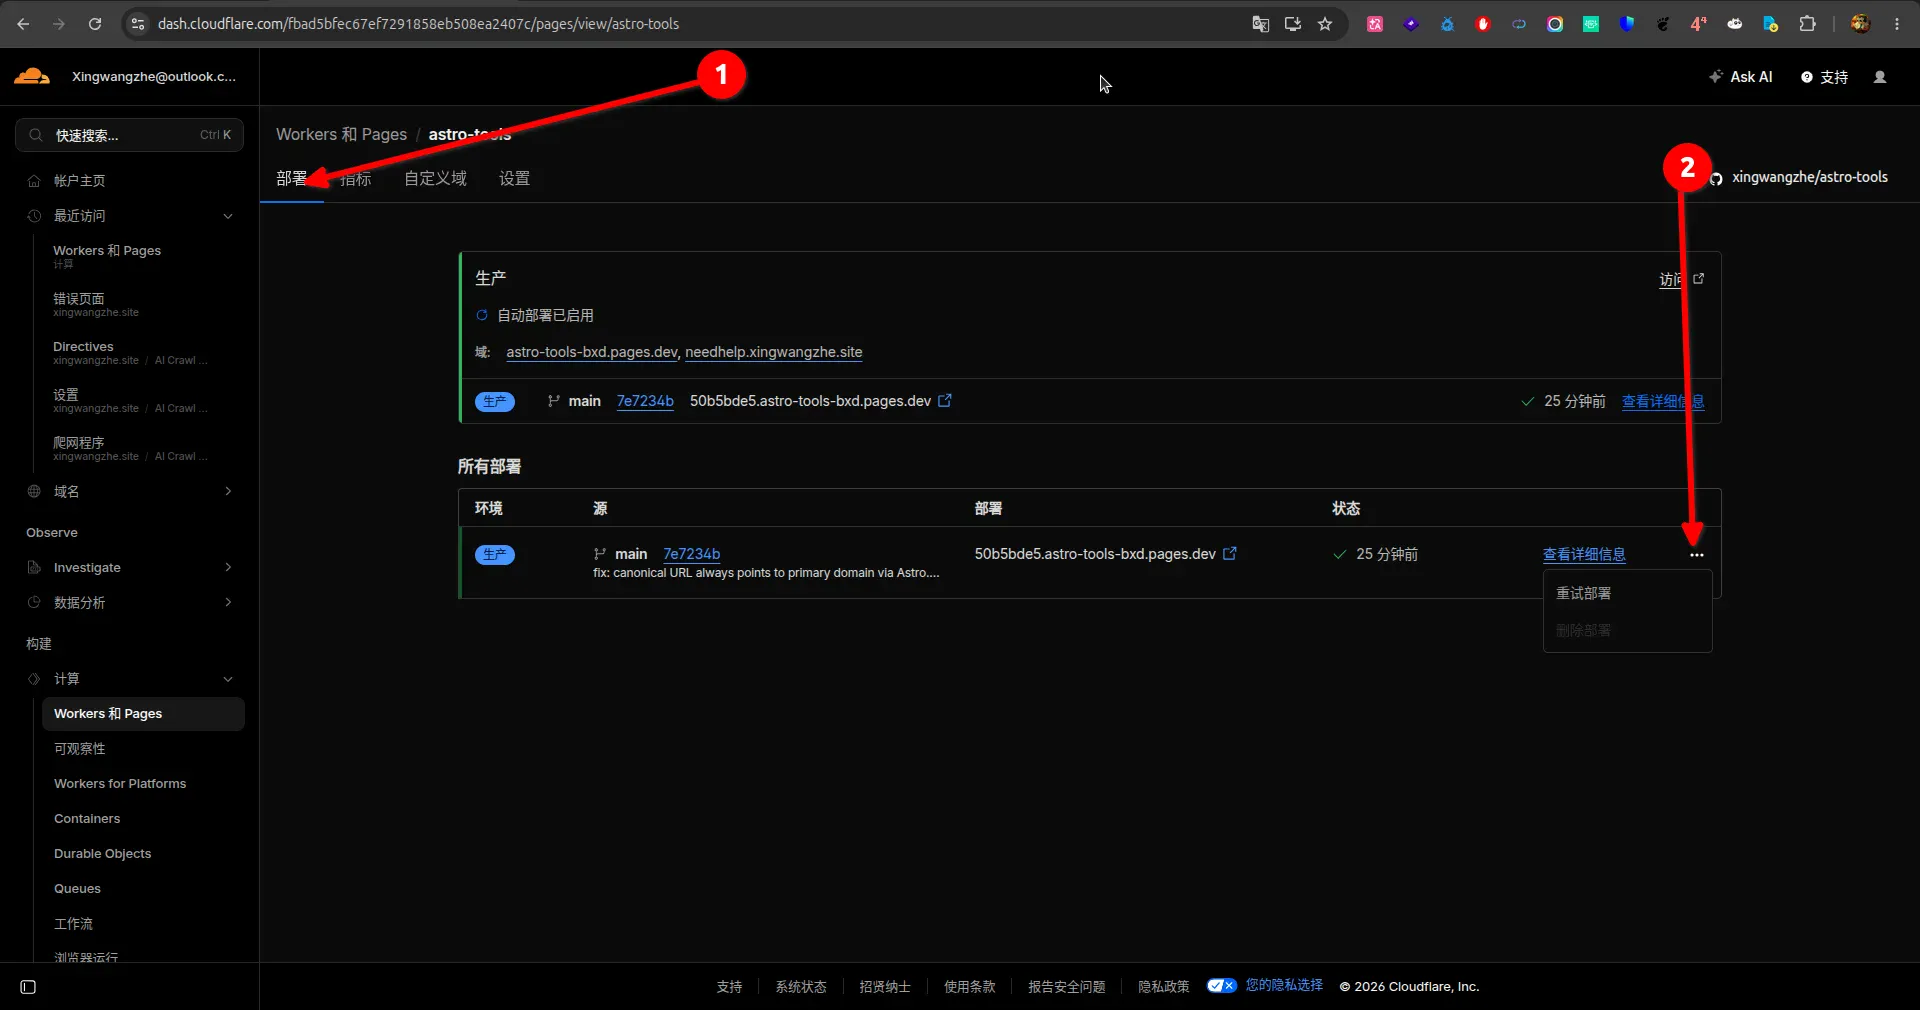Open the red number 4 extension icon
Screen dimensions: 1920x1010
(1699, 24)
